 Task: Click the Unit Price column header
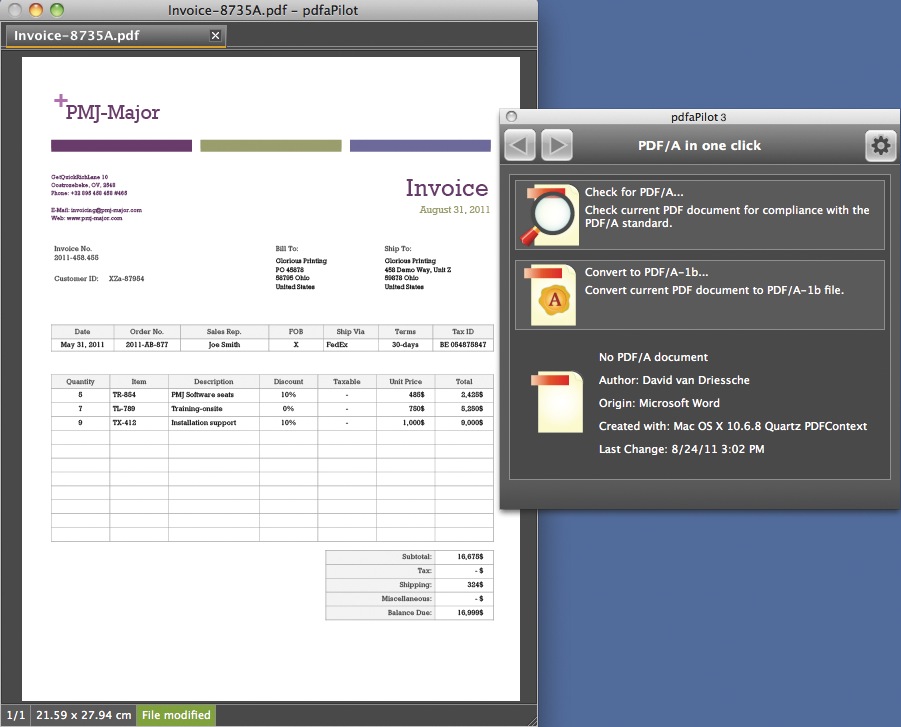tap(405, 382)
